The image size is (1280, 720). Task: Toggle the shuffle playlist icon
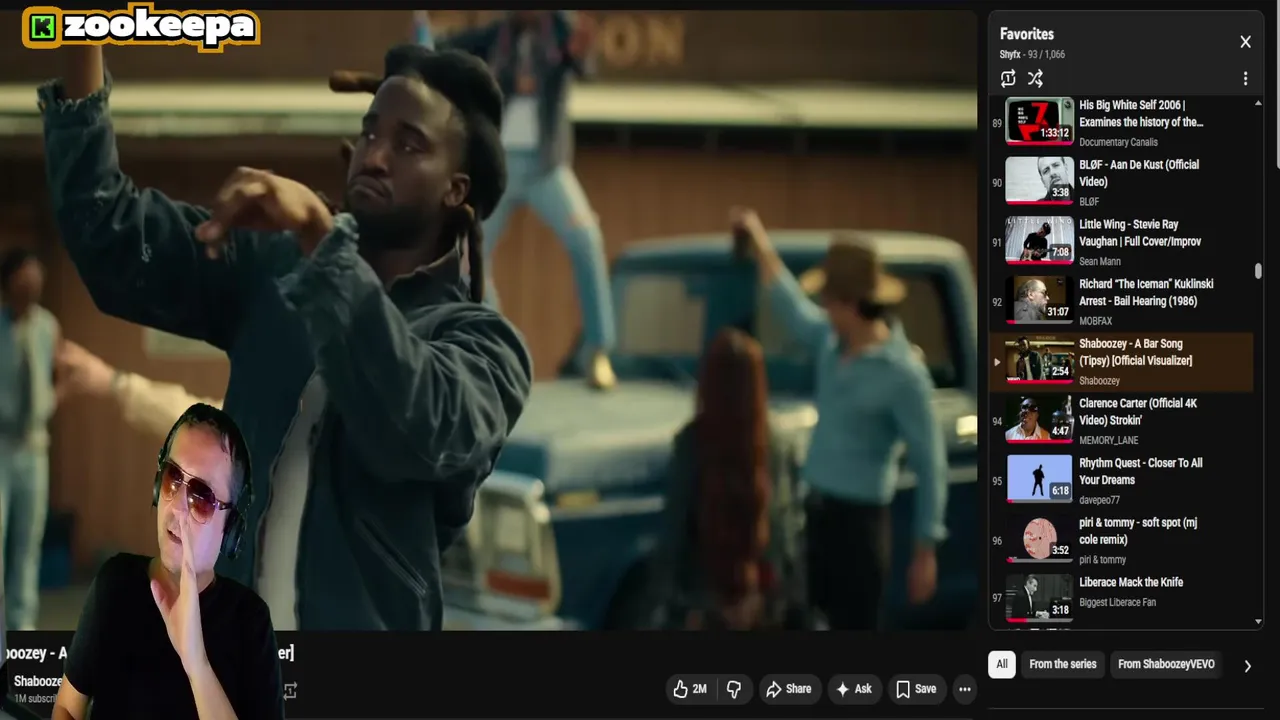pos(1035,78)
